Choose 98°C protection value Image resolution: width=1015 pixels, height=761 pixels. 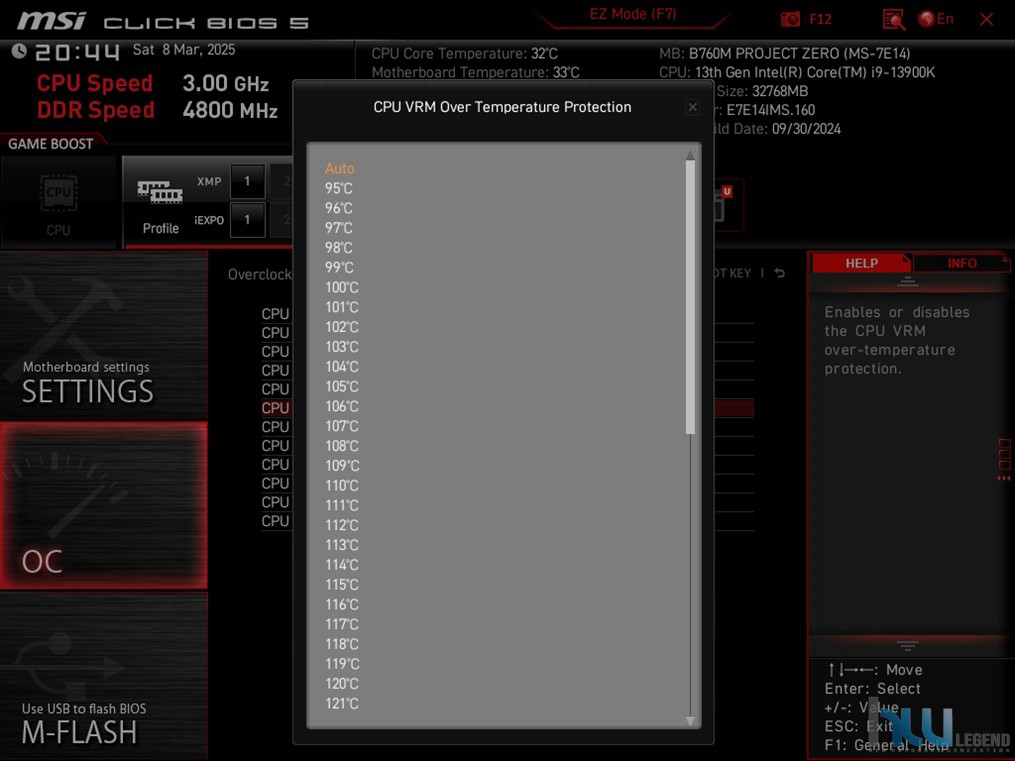[x=339, y=248]
